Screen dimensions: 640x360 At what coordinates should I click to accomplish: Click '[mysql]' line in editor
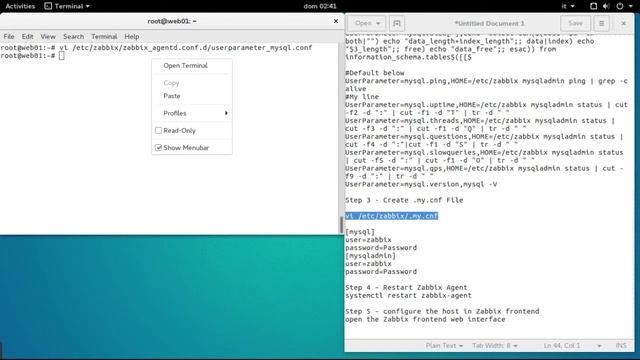(360, 231)
